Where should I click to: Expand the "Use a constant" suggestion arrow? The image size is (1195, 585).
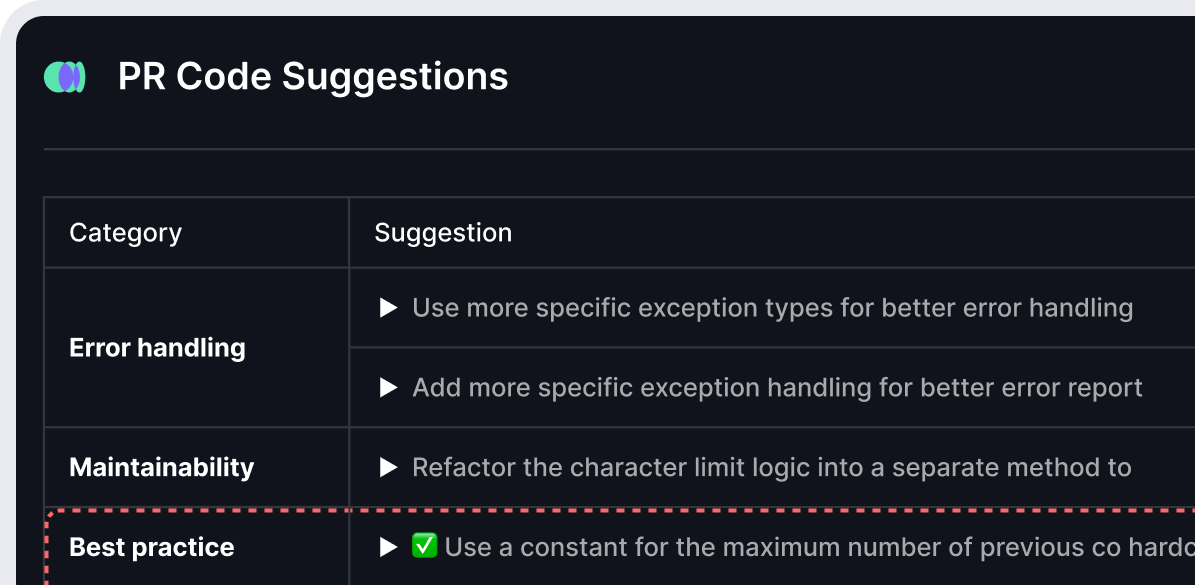[389, 548]
